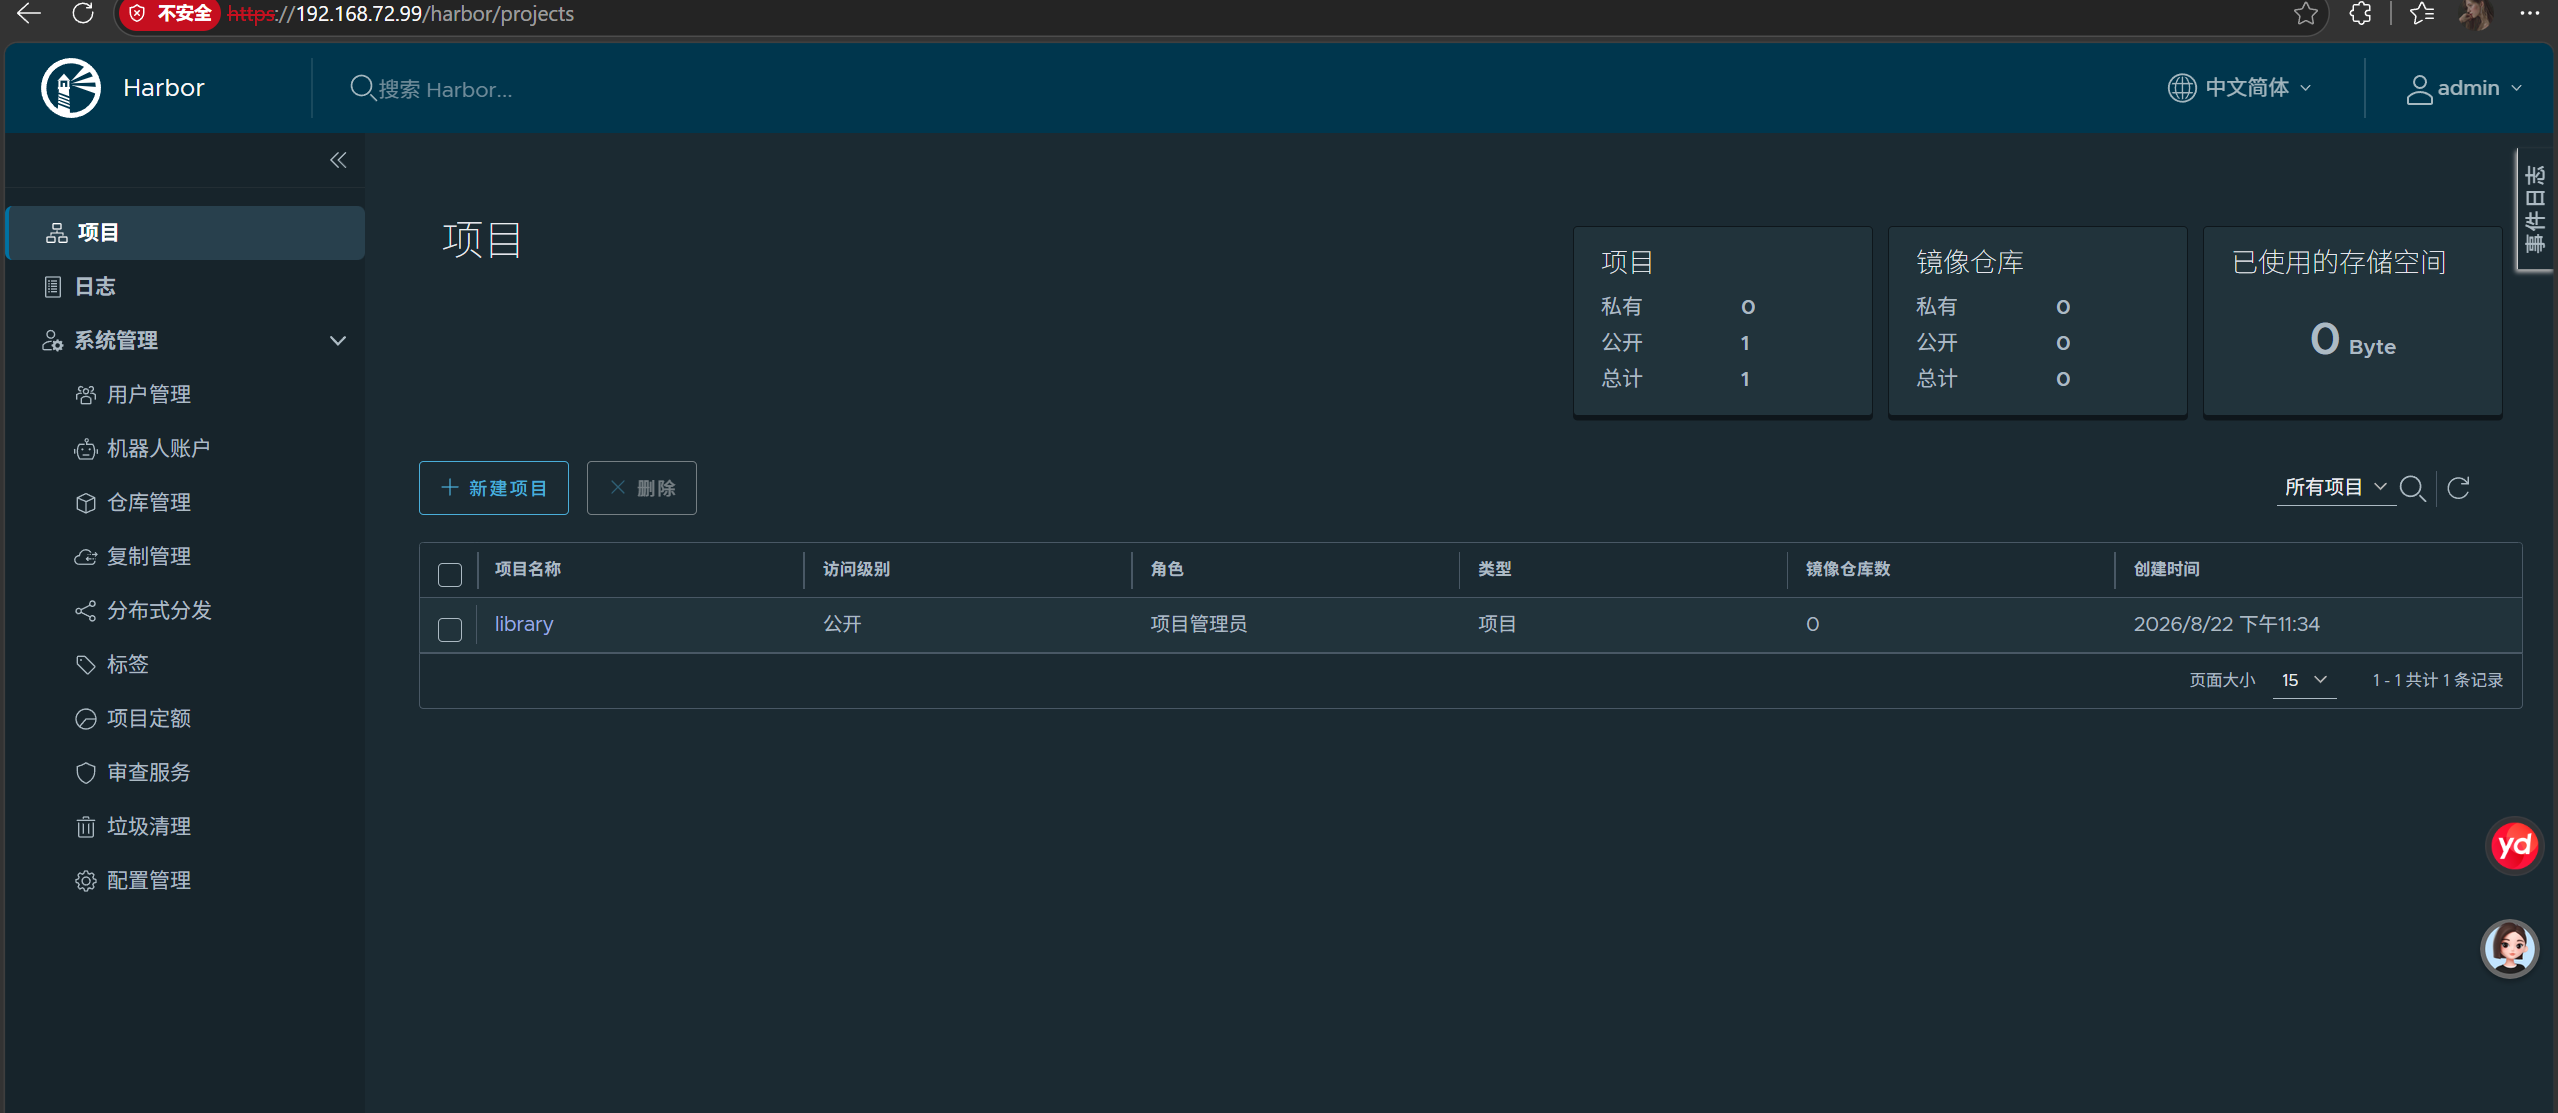The image size is (2558, 1113).
Task: Click the 0 Byte storage value
Action: coord(2353,340)
